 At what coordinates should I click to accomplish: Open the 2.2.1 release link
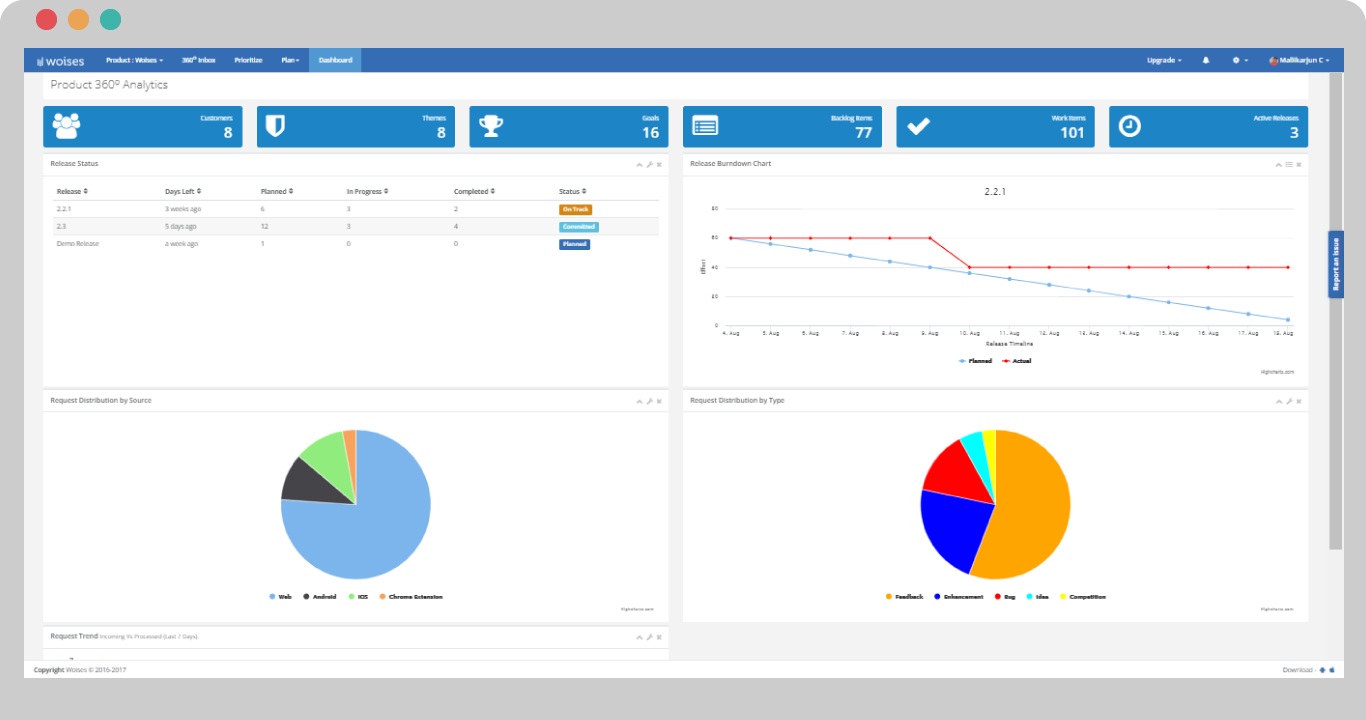point(64,209)
